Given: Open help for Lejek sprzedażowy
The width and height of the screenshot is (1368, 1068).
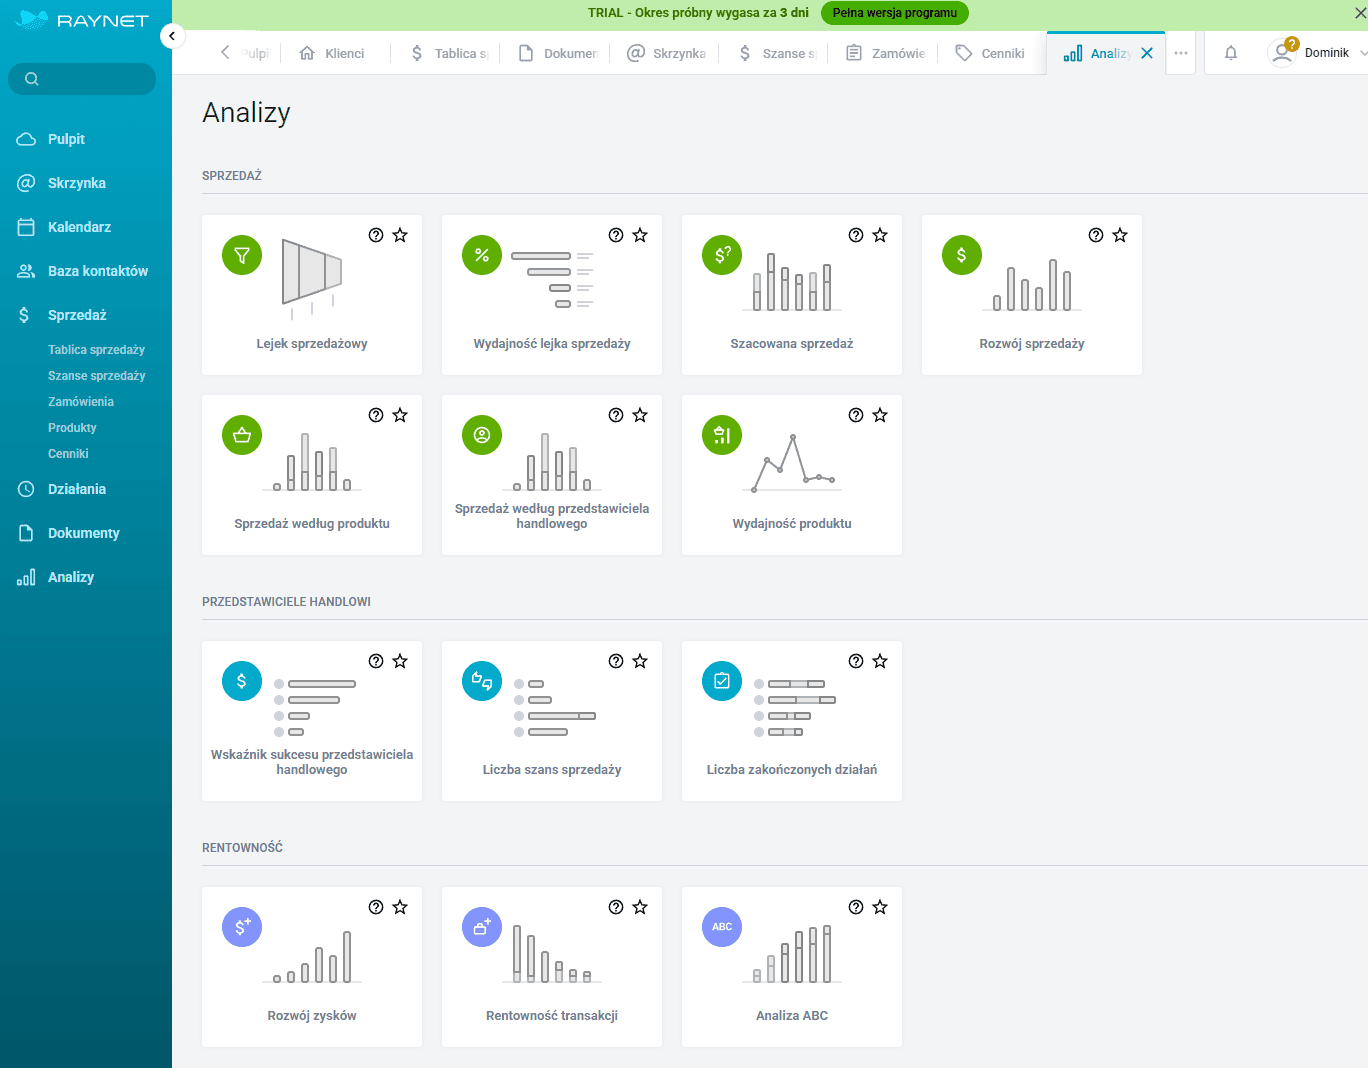Looking at the screenshot, I should [376, 235].
